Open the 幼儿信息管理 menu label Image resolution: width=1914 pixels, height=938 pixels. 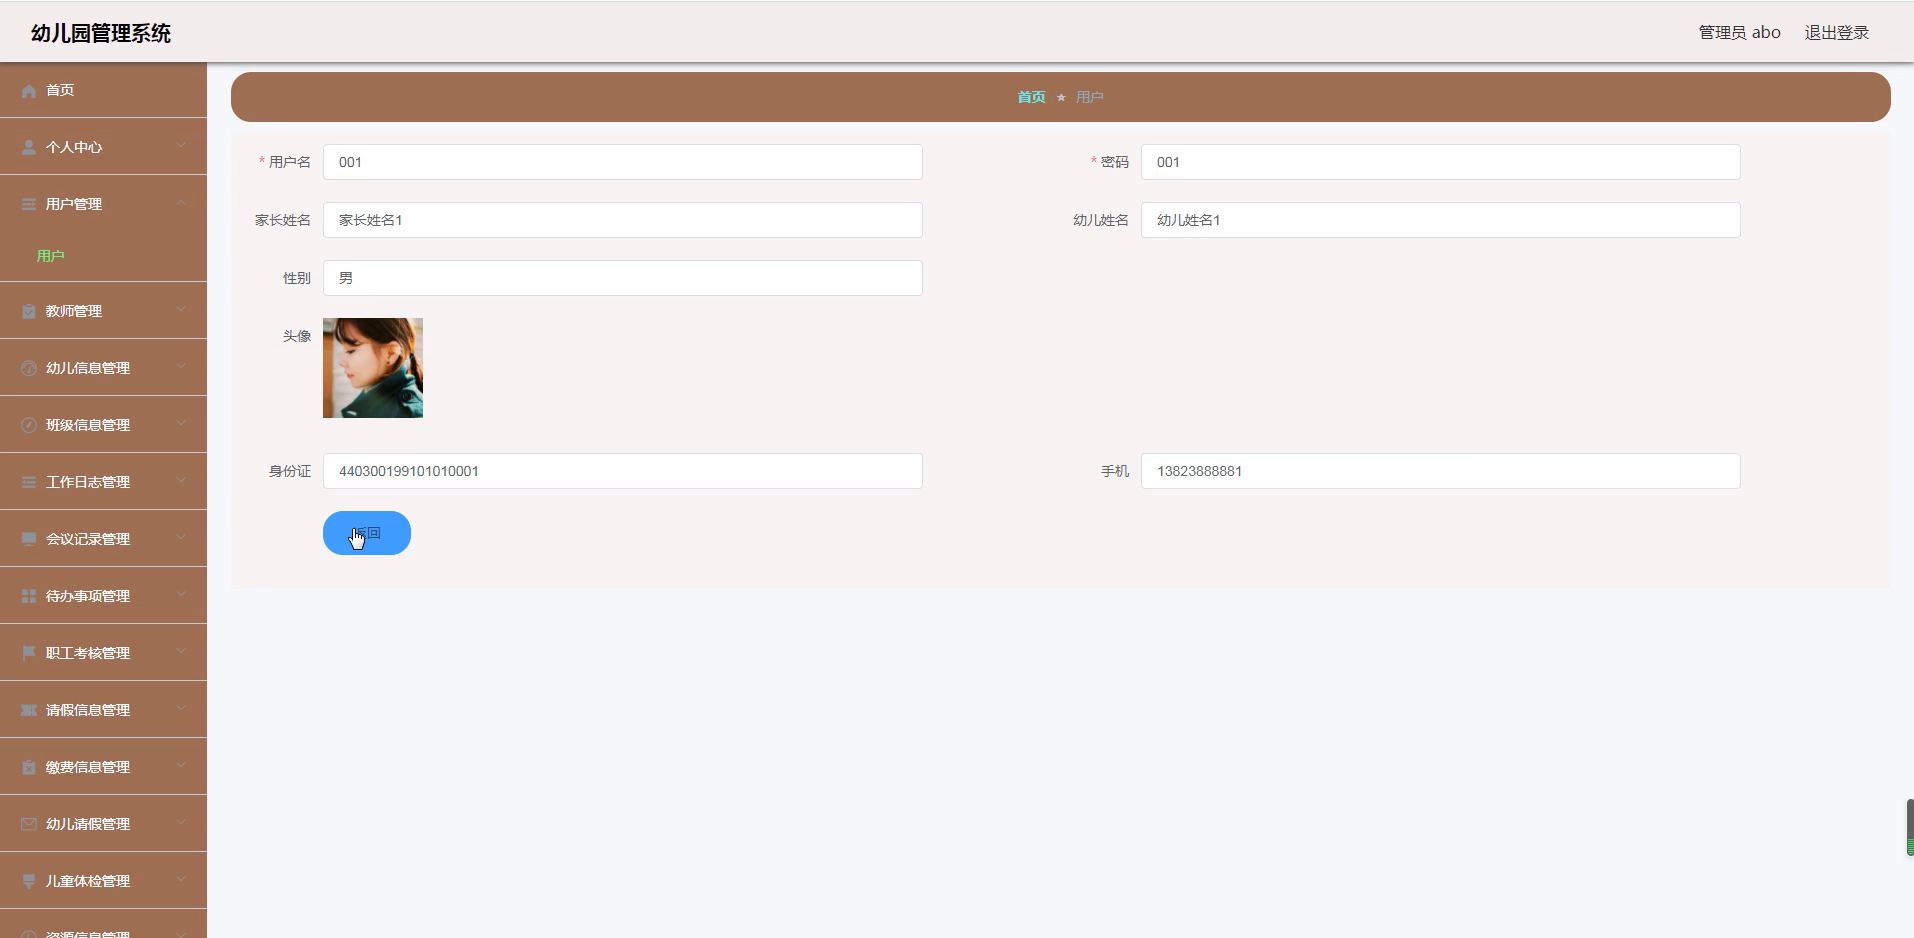pyautogui.click(x=88, y=368)
